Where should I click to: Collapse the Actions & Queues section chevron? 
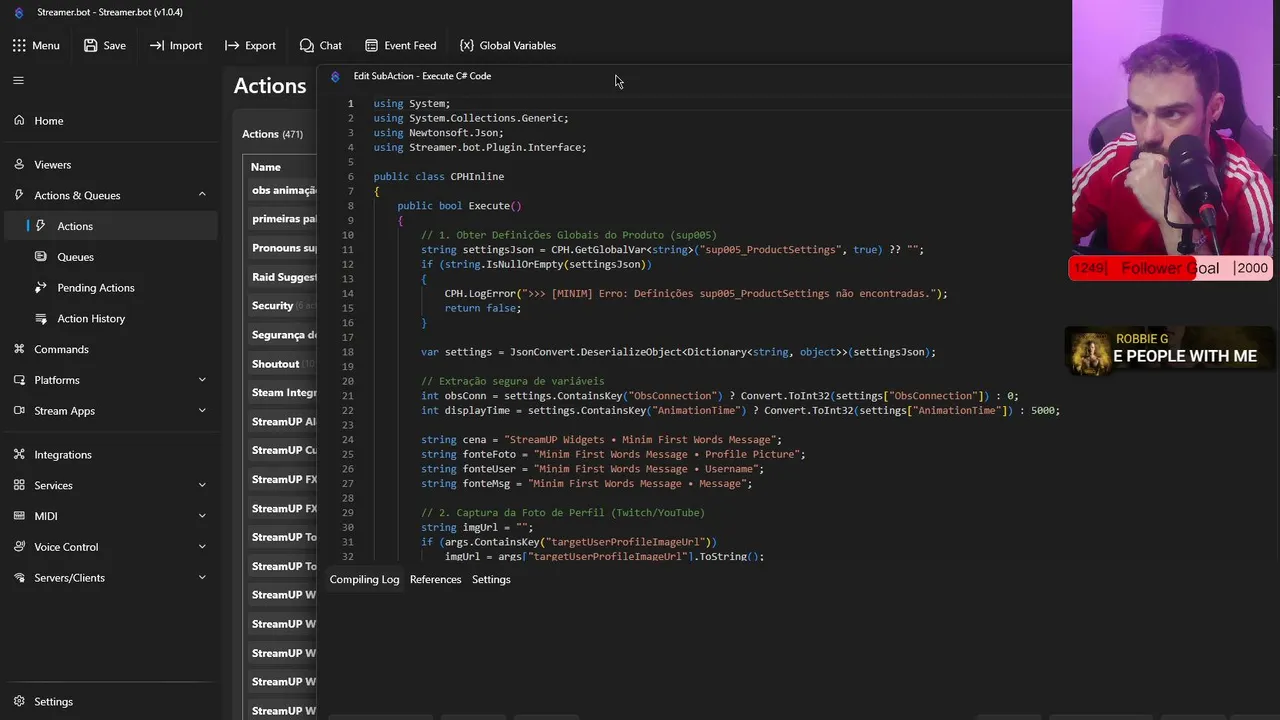point(202,195)
